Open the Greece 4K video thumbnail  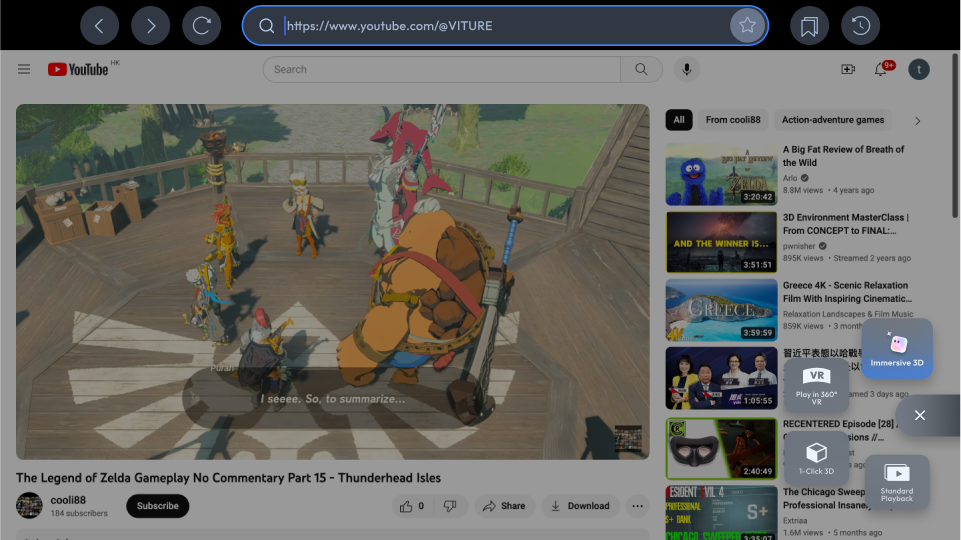721,310
